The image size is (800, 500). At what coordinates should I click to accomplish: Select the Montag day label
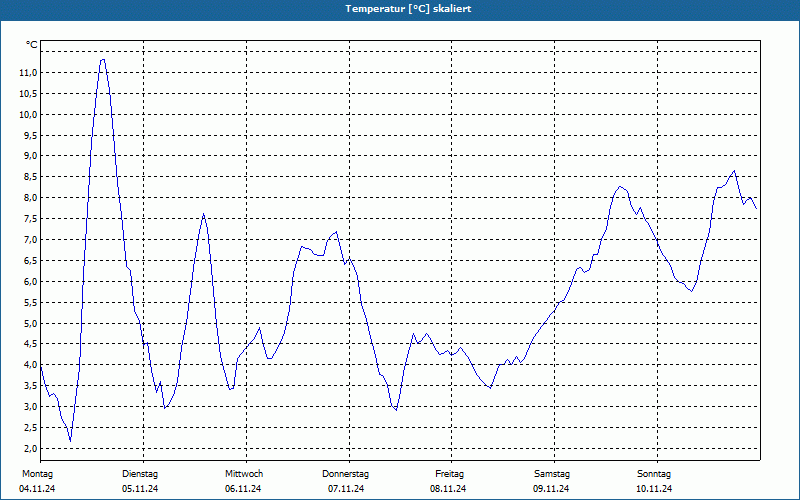tap(37, 474)
